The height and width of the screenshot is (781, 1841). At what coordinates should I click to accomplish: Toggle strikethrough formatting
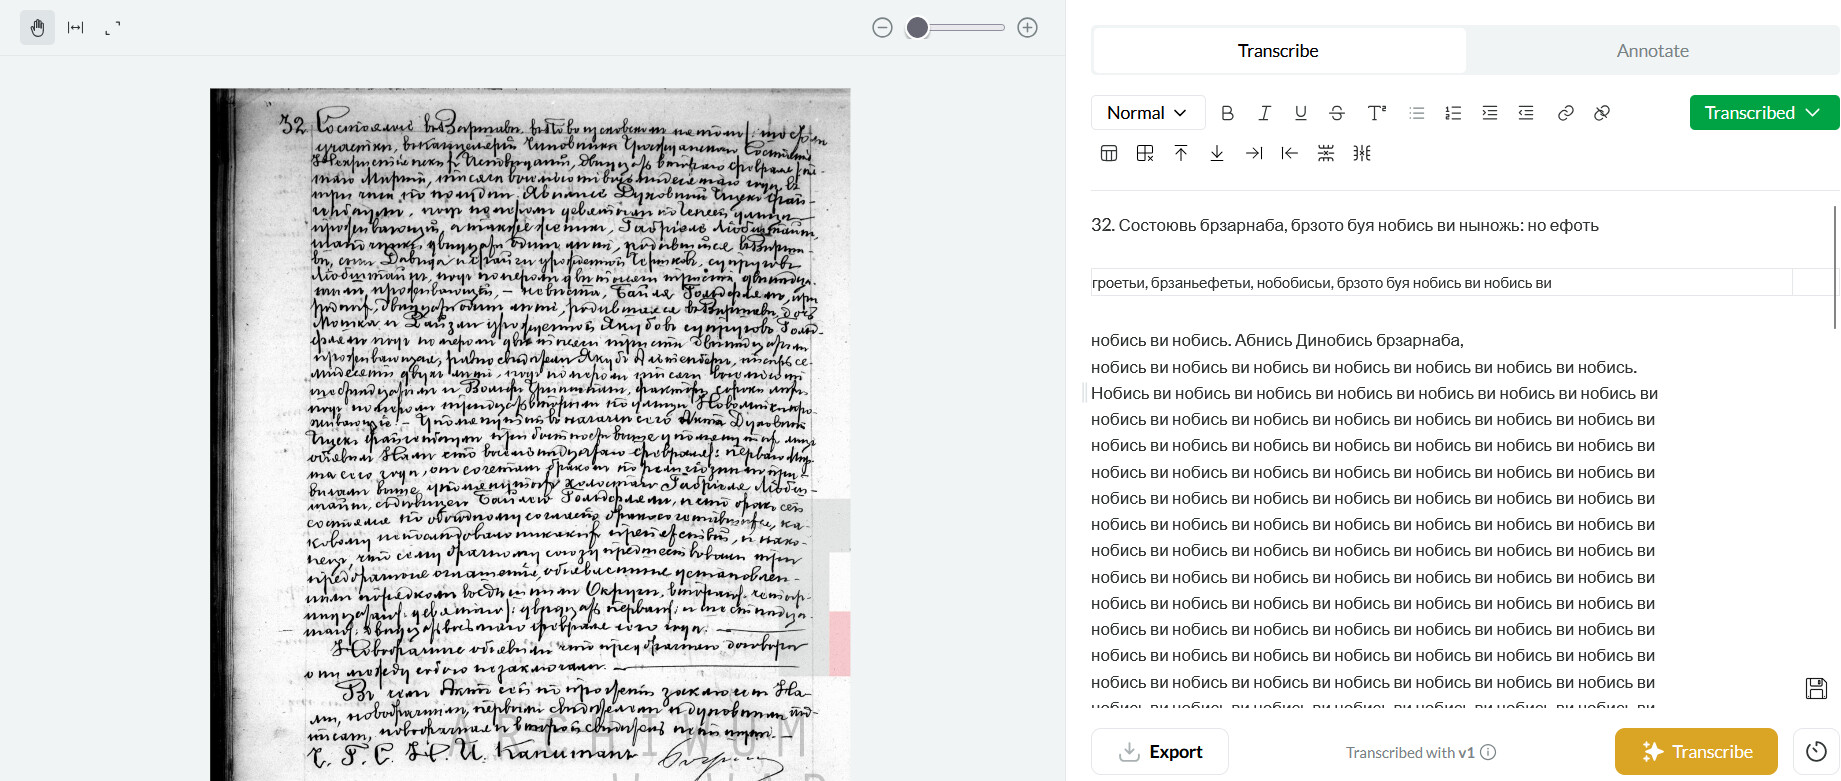[x=1337, y=113]
